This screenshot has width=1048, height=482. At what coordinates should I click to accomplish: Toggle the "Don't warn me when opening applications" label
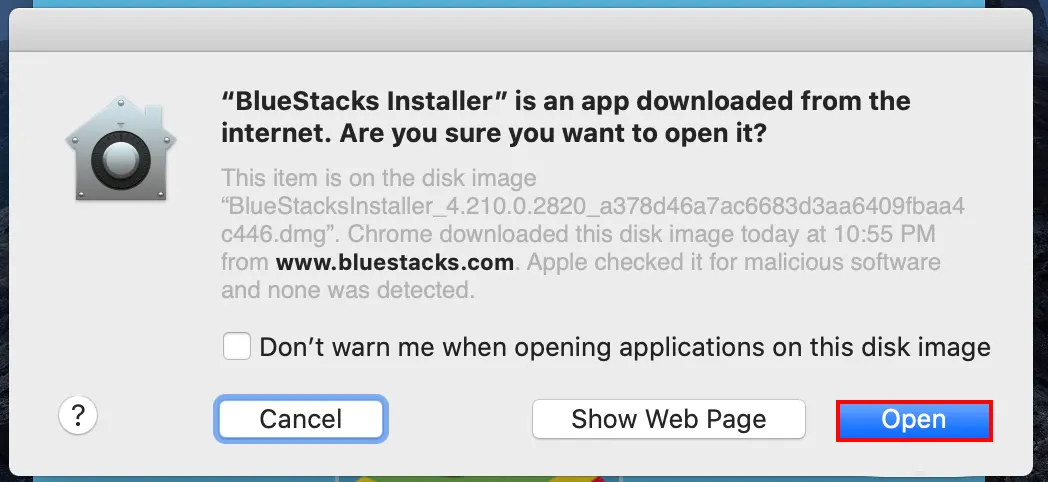[x=624, y=348]
